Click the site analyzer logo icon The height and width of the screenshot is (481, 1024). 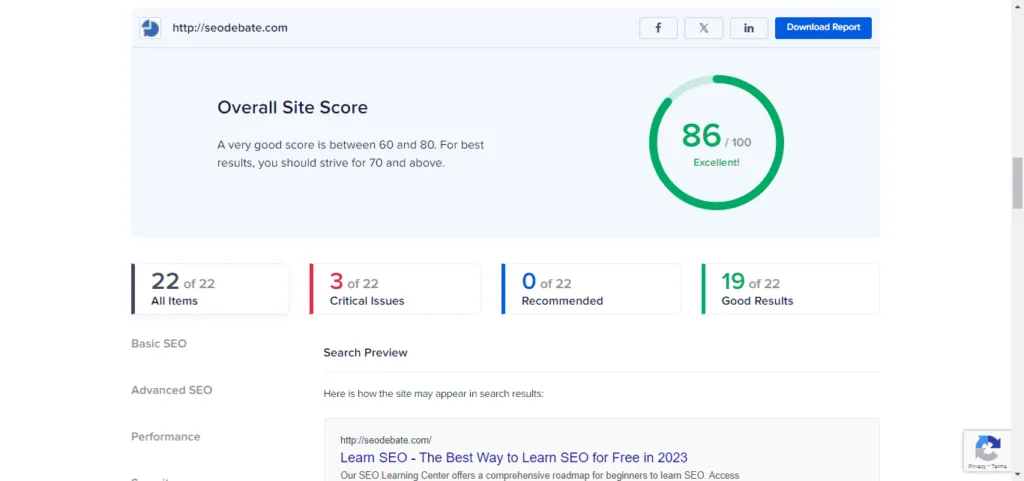pyautogui.click(x=150, y=28)
